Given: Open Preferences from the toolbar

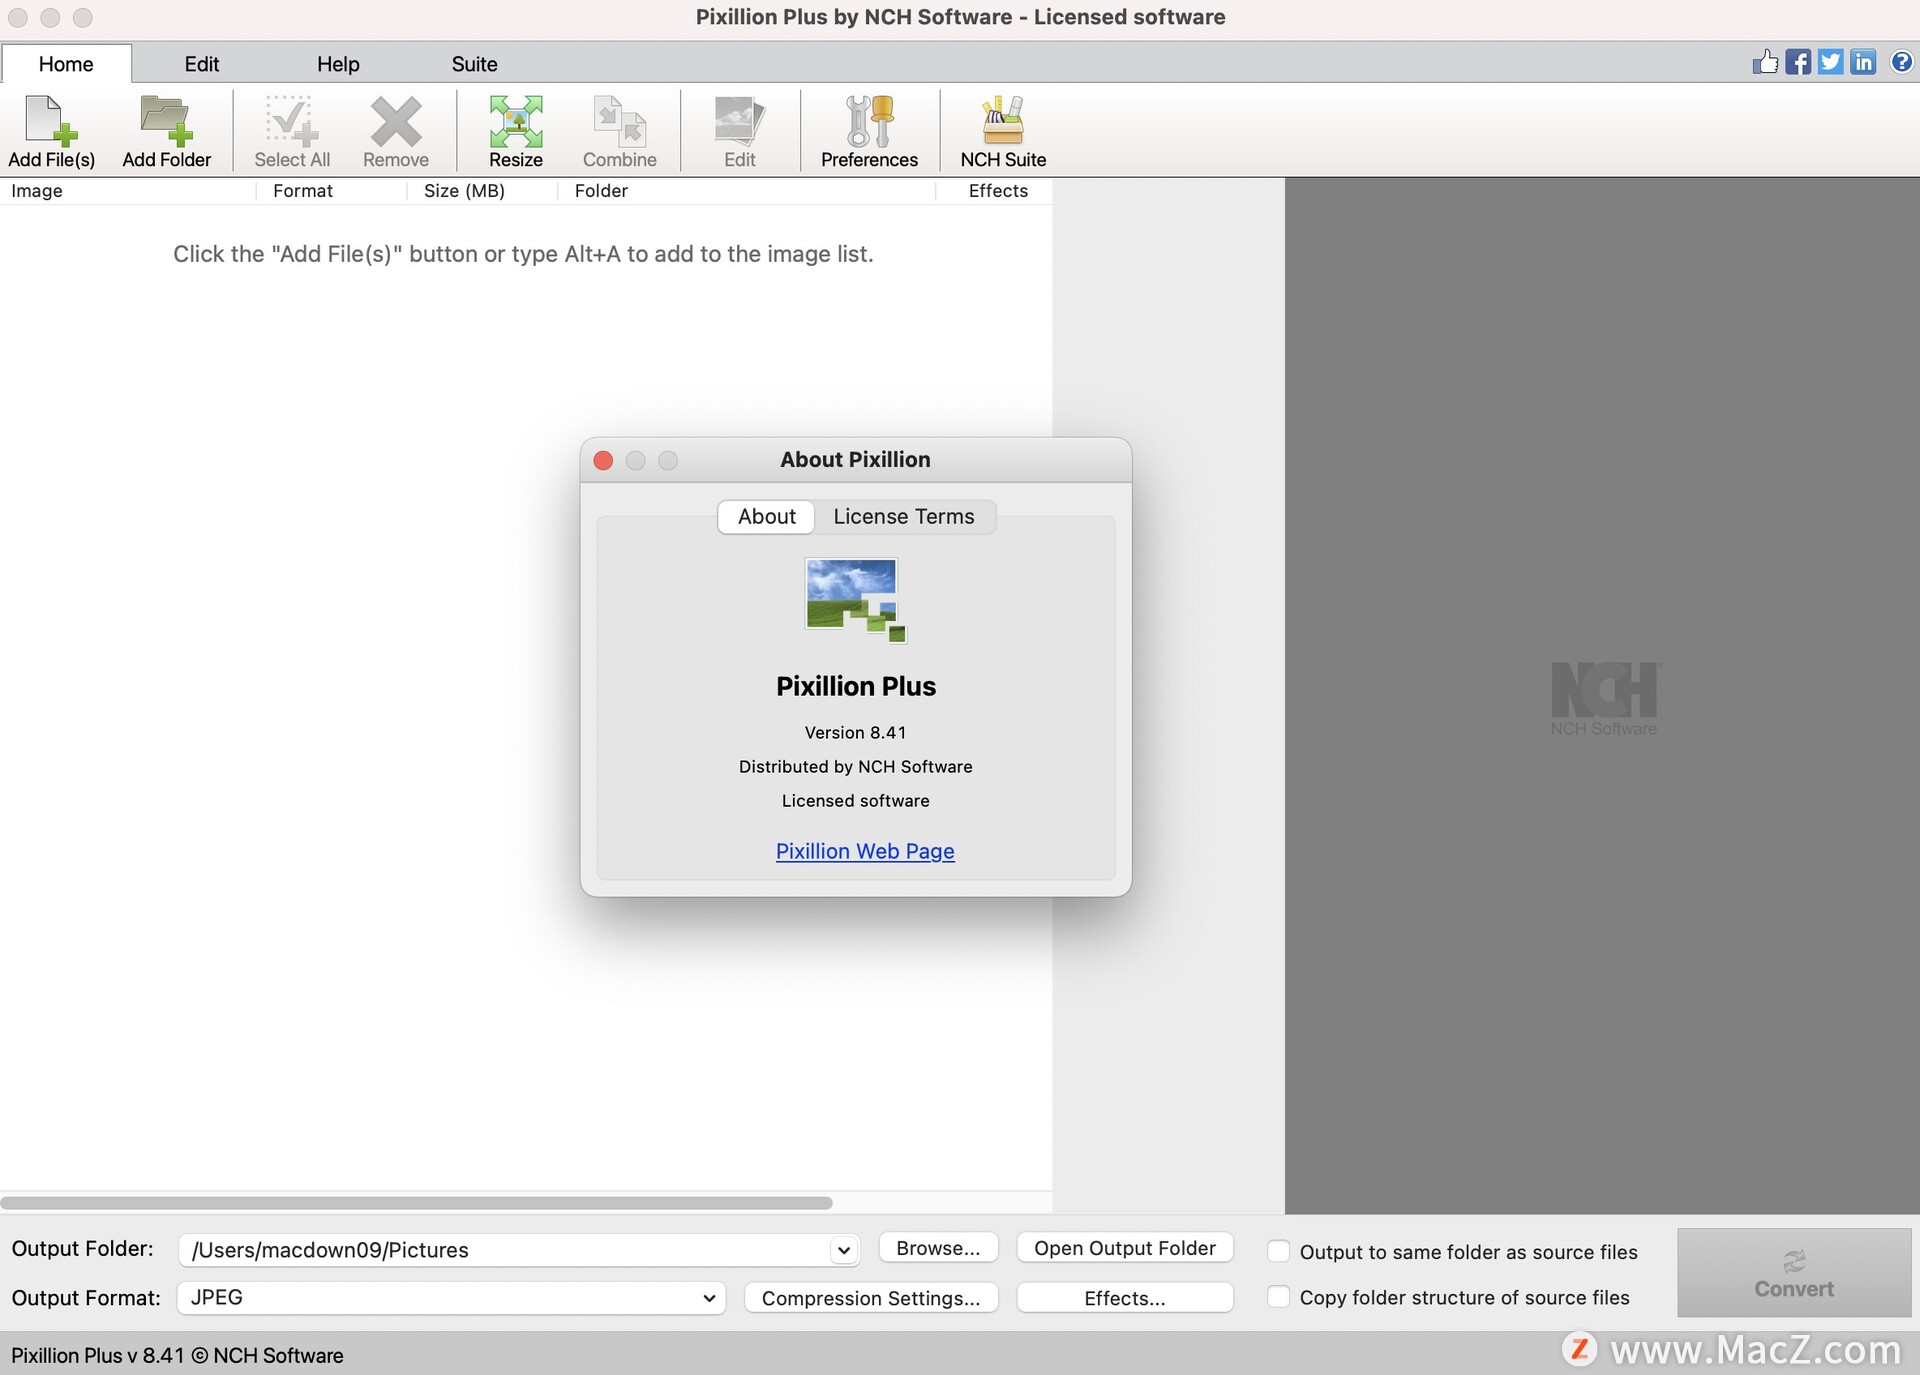Looking at the screenshot, I should tap(869, 131).
